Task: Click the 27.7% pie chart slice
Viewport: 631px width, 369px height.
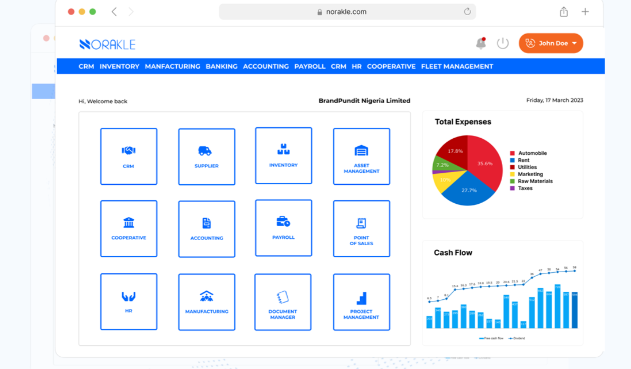Action: pyautogui.click(x=469, y=190)
